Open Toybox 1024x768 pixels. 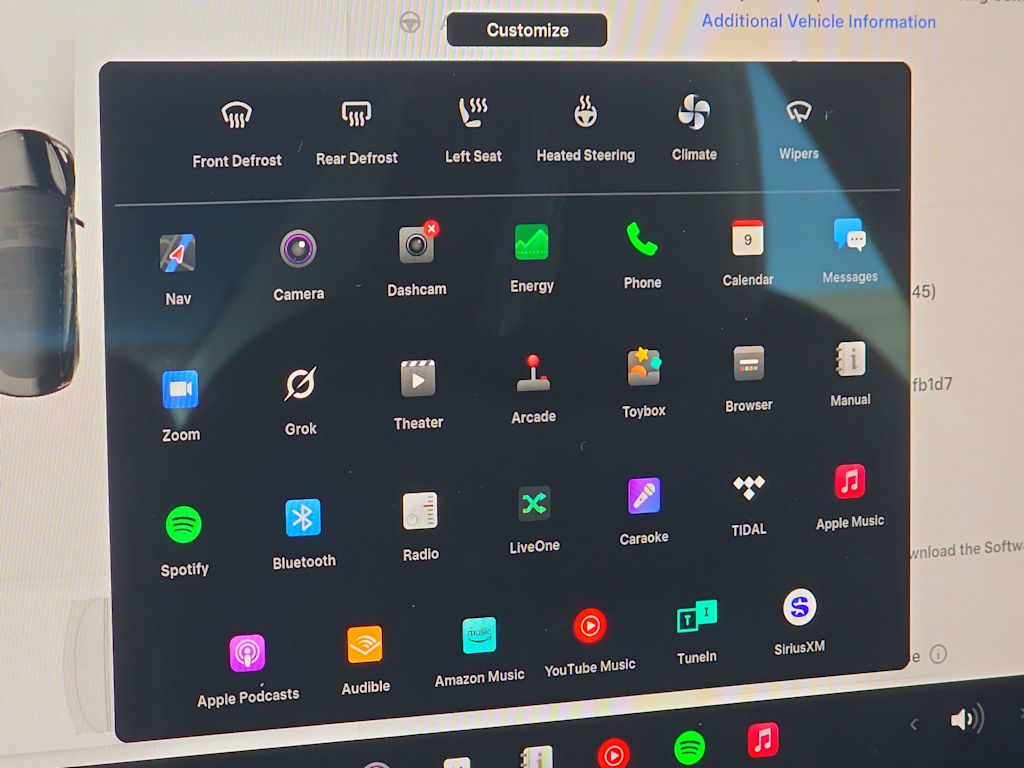point(644,368)
